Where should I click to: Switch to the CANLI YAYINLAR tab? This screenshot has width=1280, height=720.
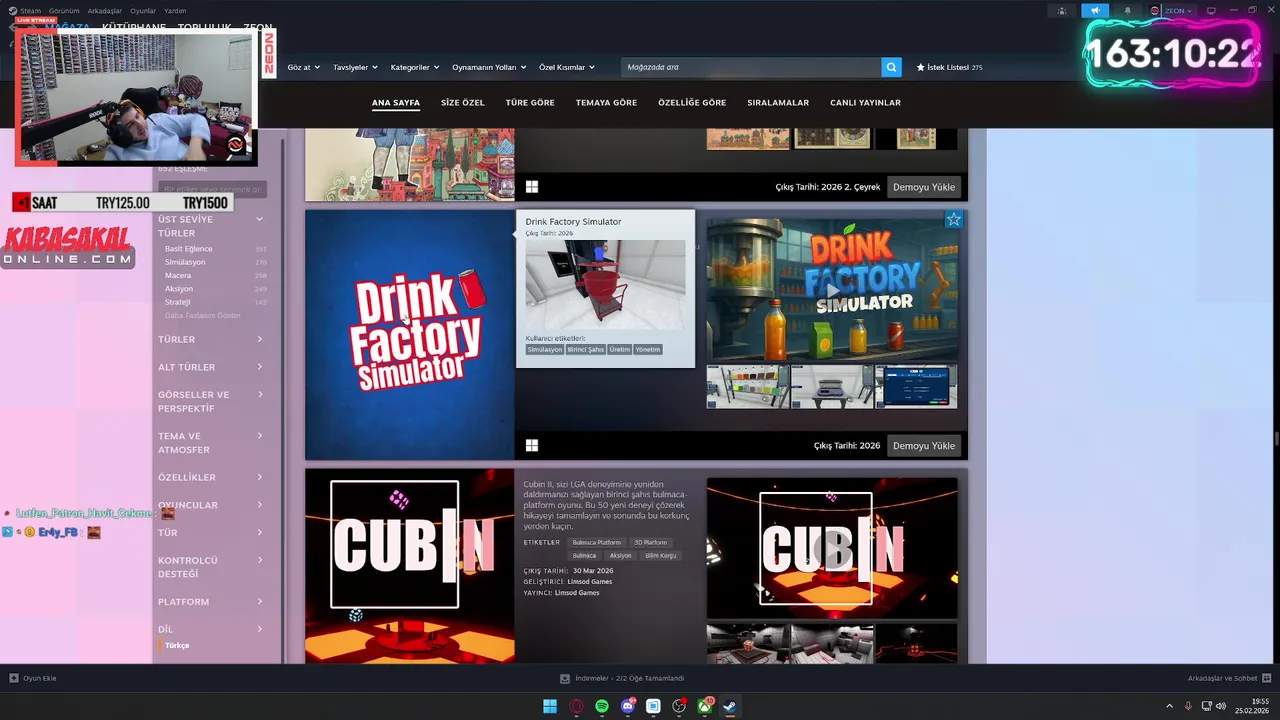click(865, 102)
